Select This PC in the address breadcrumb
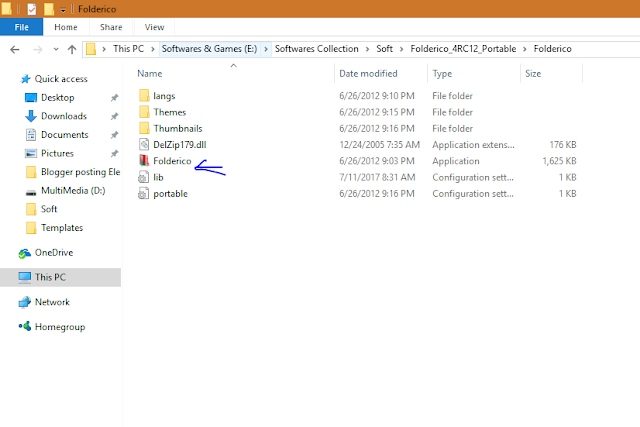Viewport: 640px width, 427px height. pos(128,49)
